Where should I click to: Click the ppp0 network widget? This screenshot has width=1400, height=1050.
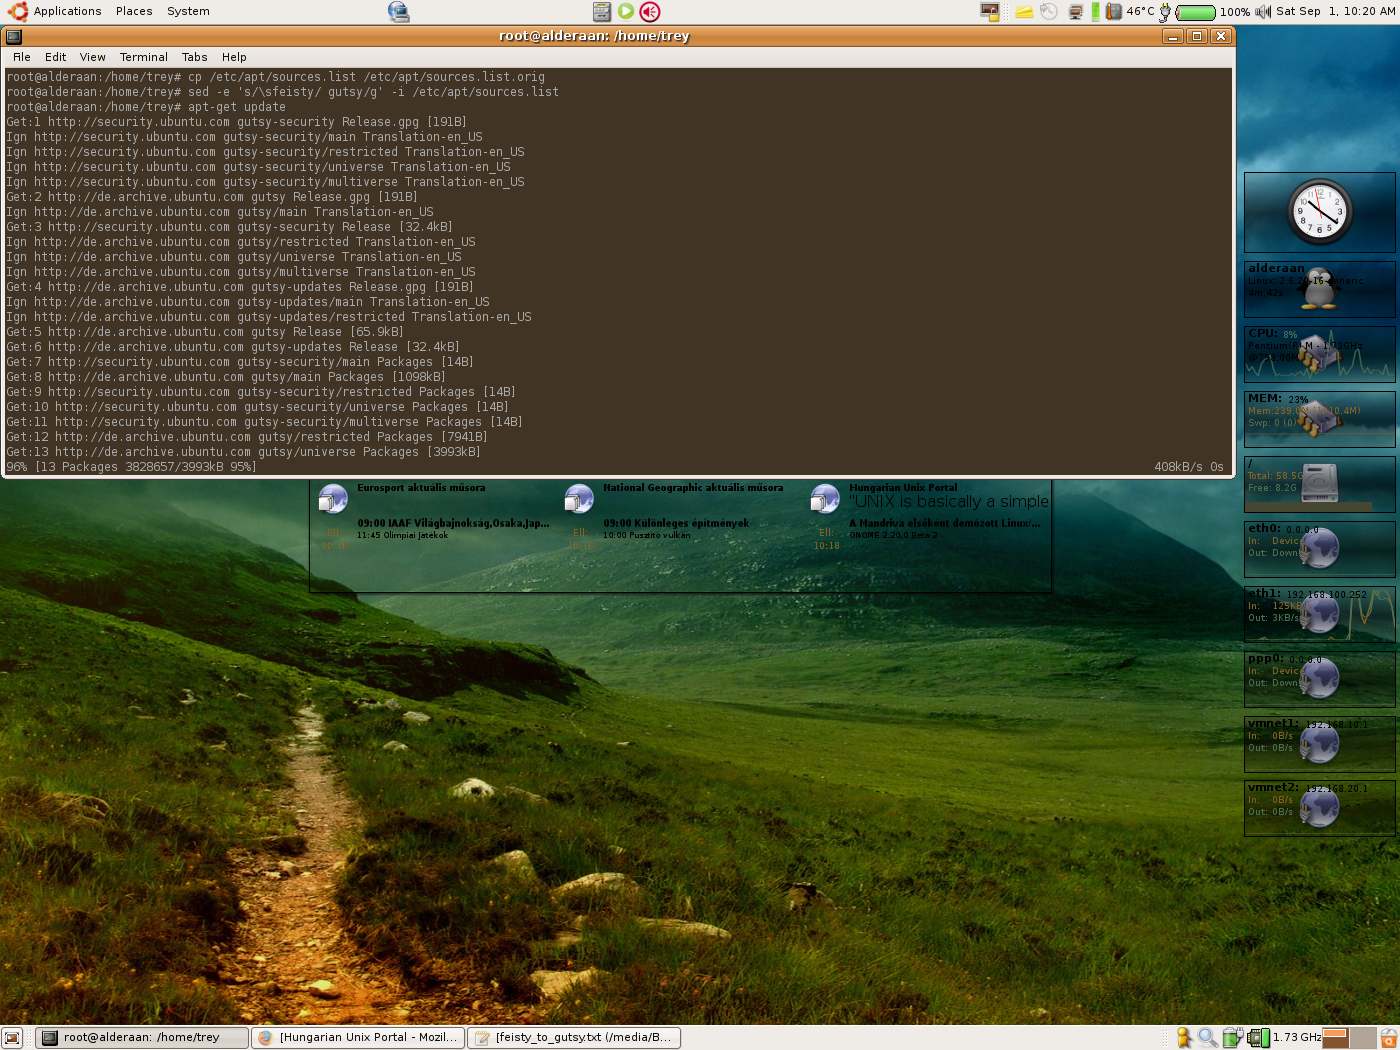coord(1319,679)
